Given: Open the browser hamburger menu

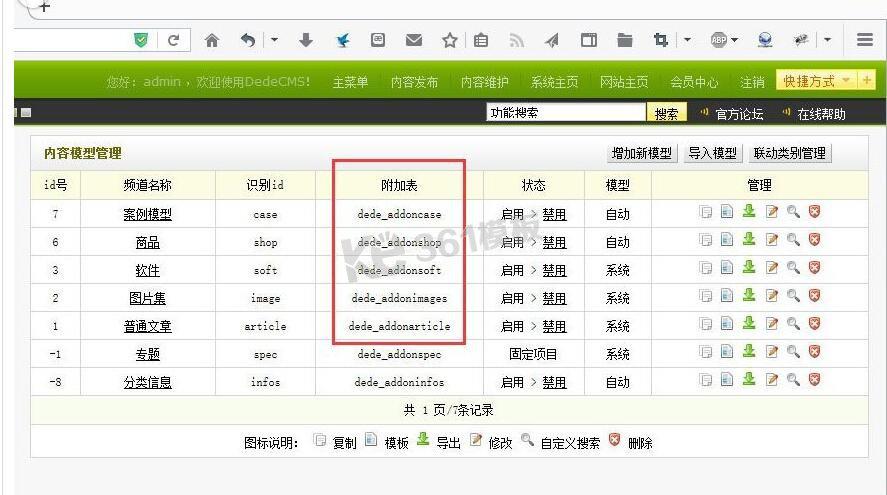Looking at the screenshot, I should point(865,40).
